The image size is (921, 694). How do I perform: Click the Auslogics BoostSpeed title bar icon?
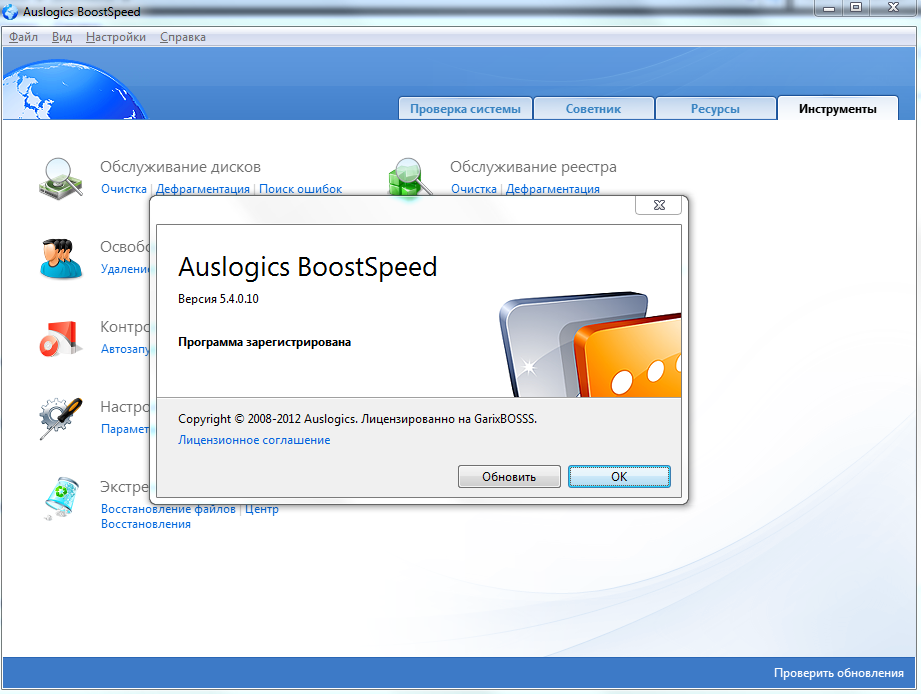11,11
